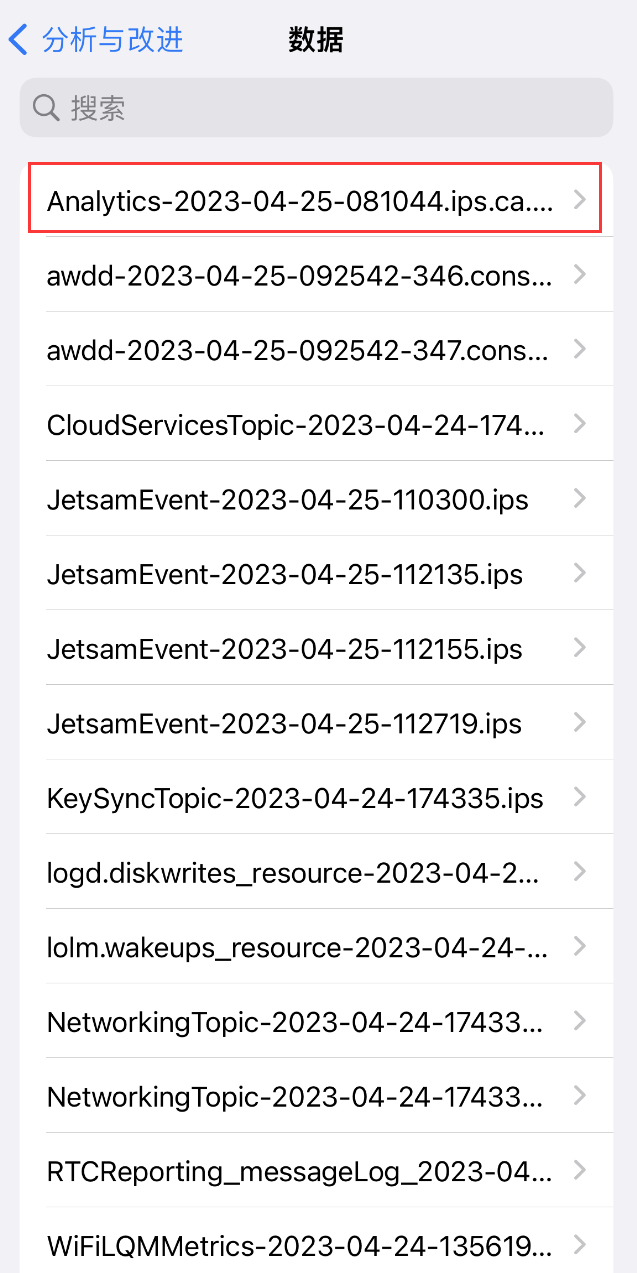The height and width of the screenshot is (1273, 637).
Task: Tap chevron on Analytics row
Action: [579, 201]
